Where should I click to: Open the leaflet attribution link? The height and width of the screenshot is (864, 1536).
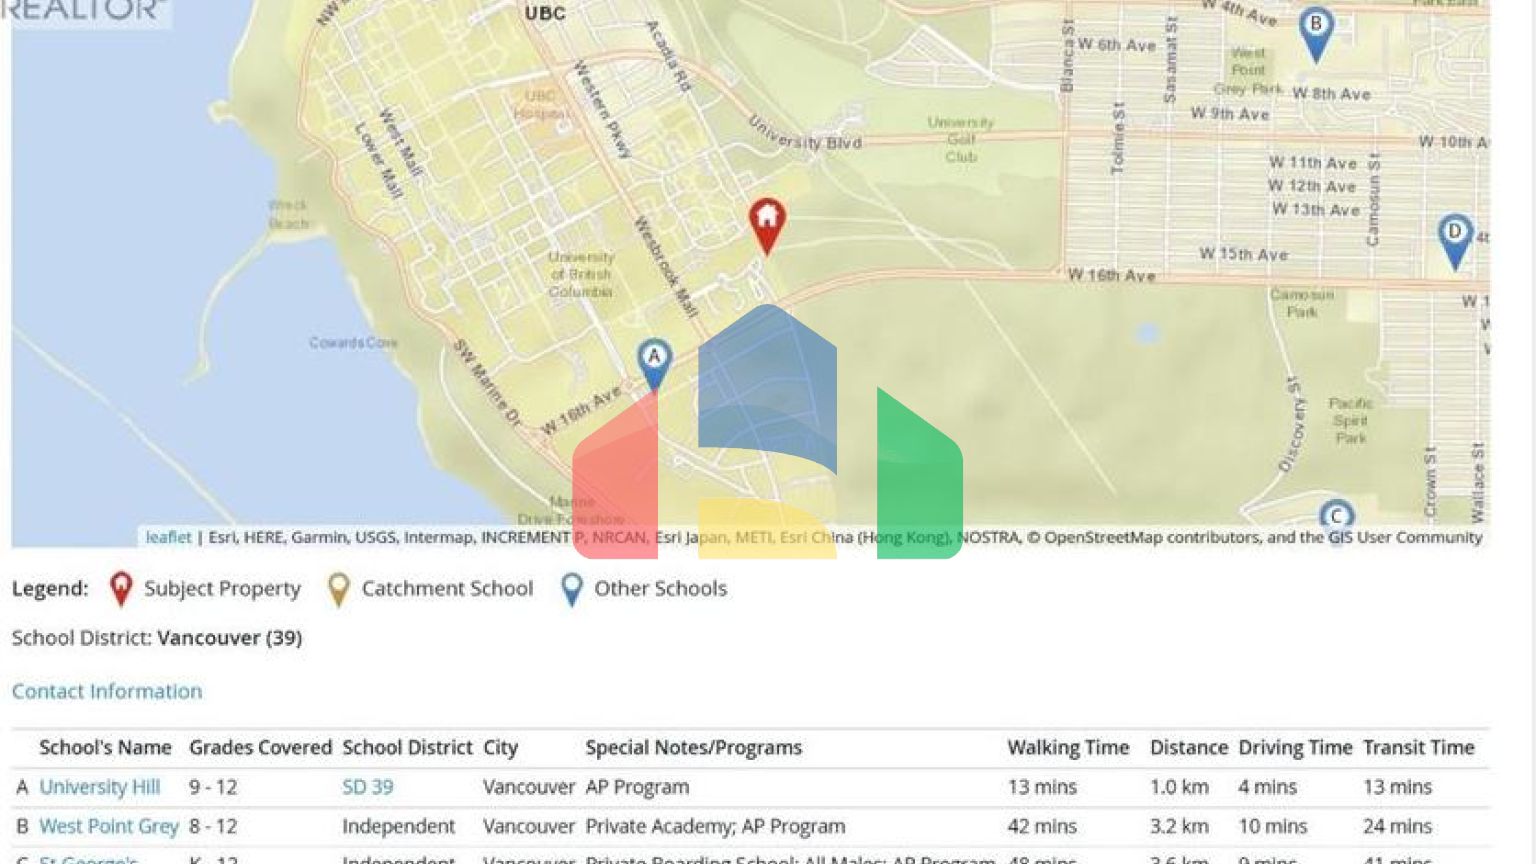pyautogui.click(x=168, y=537)
